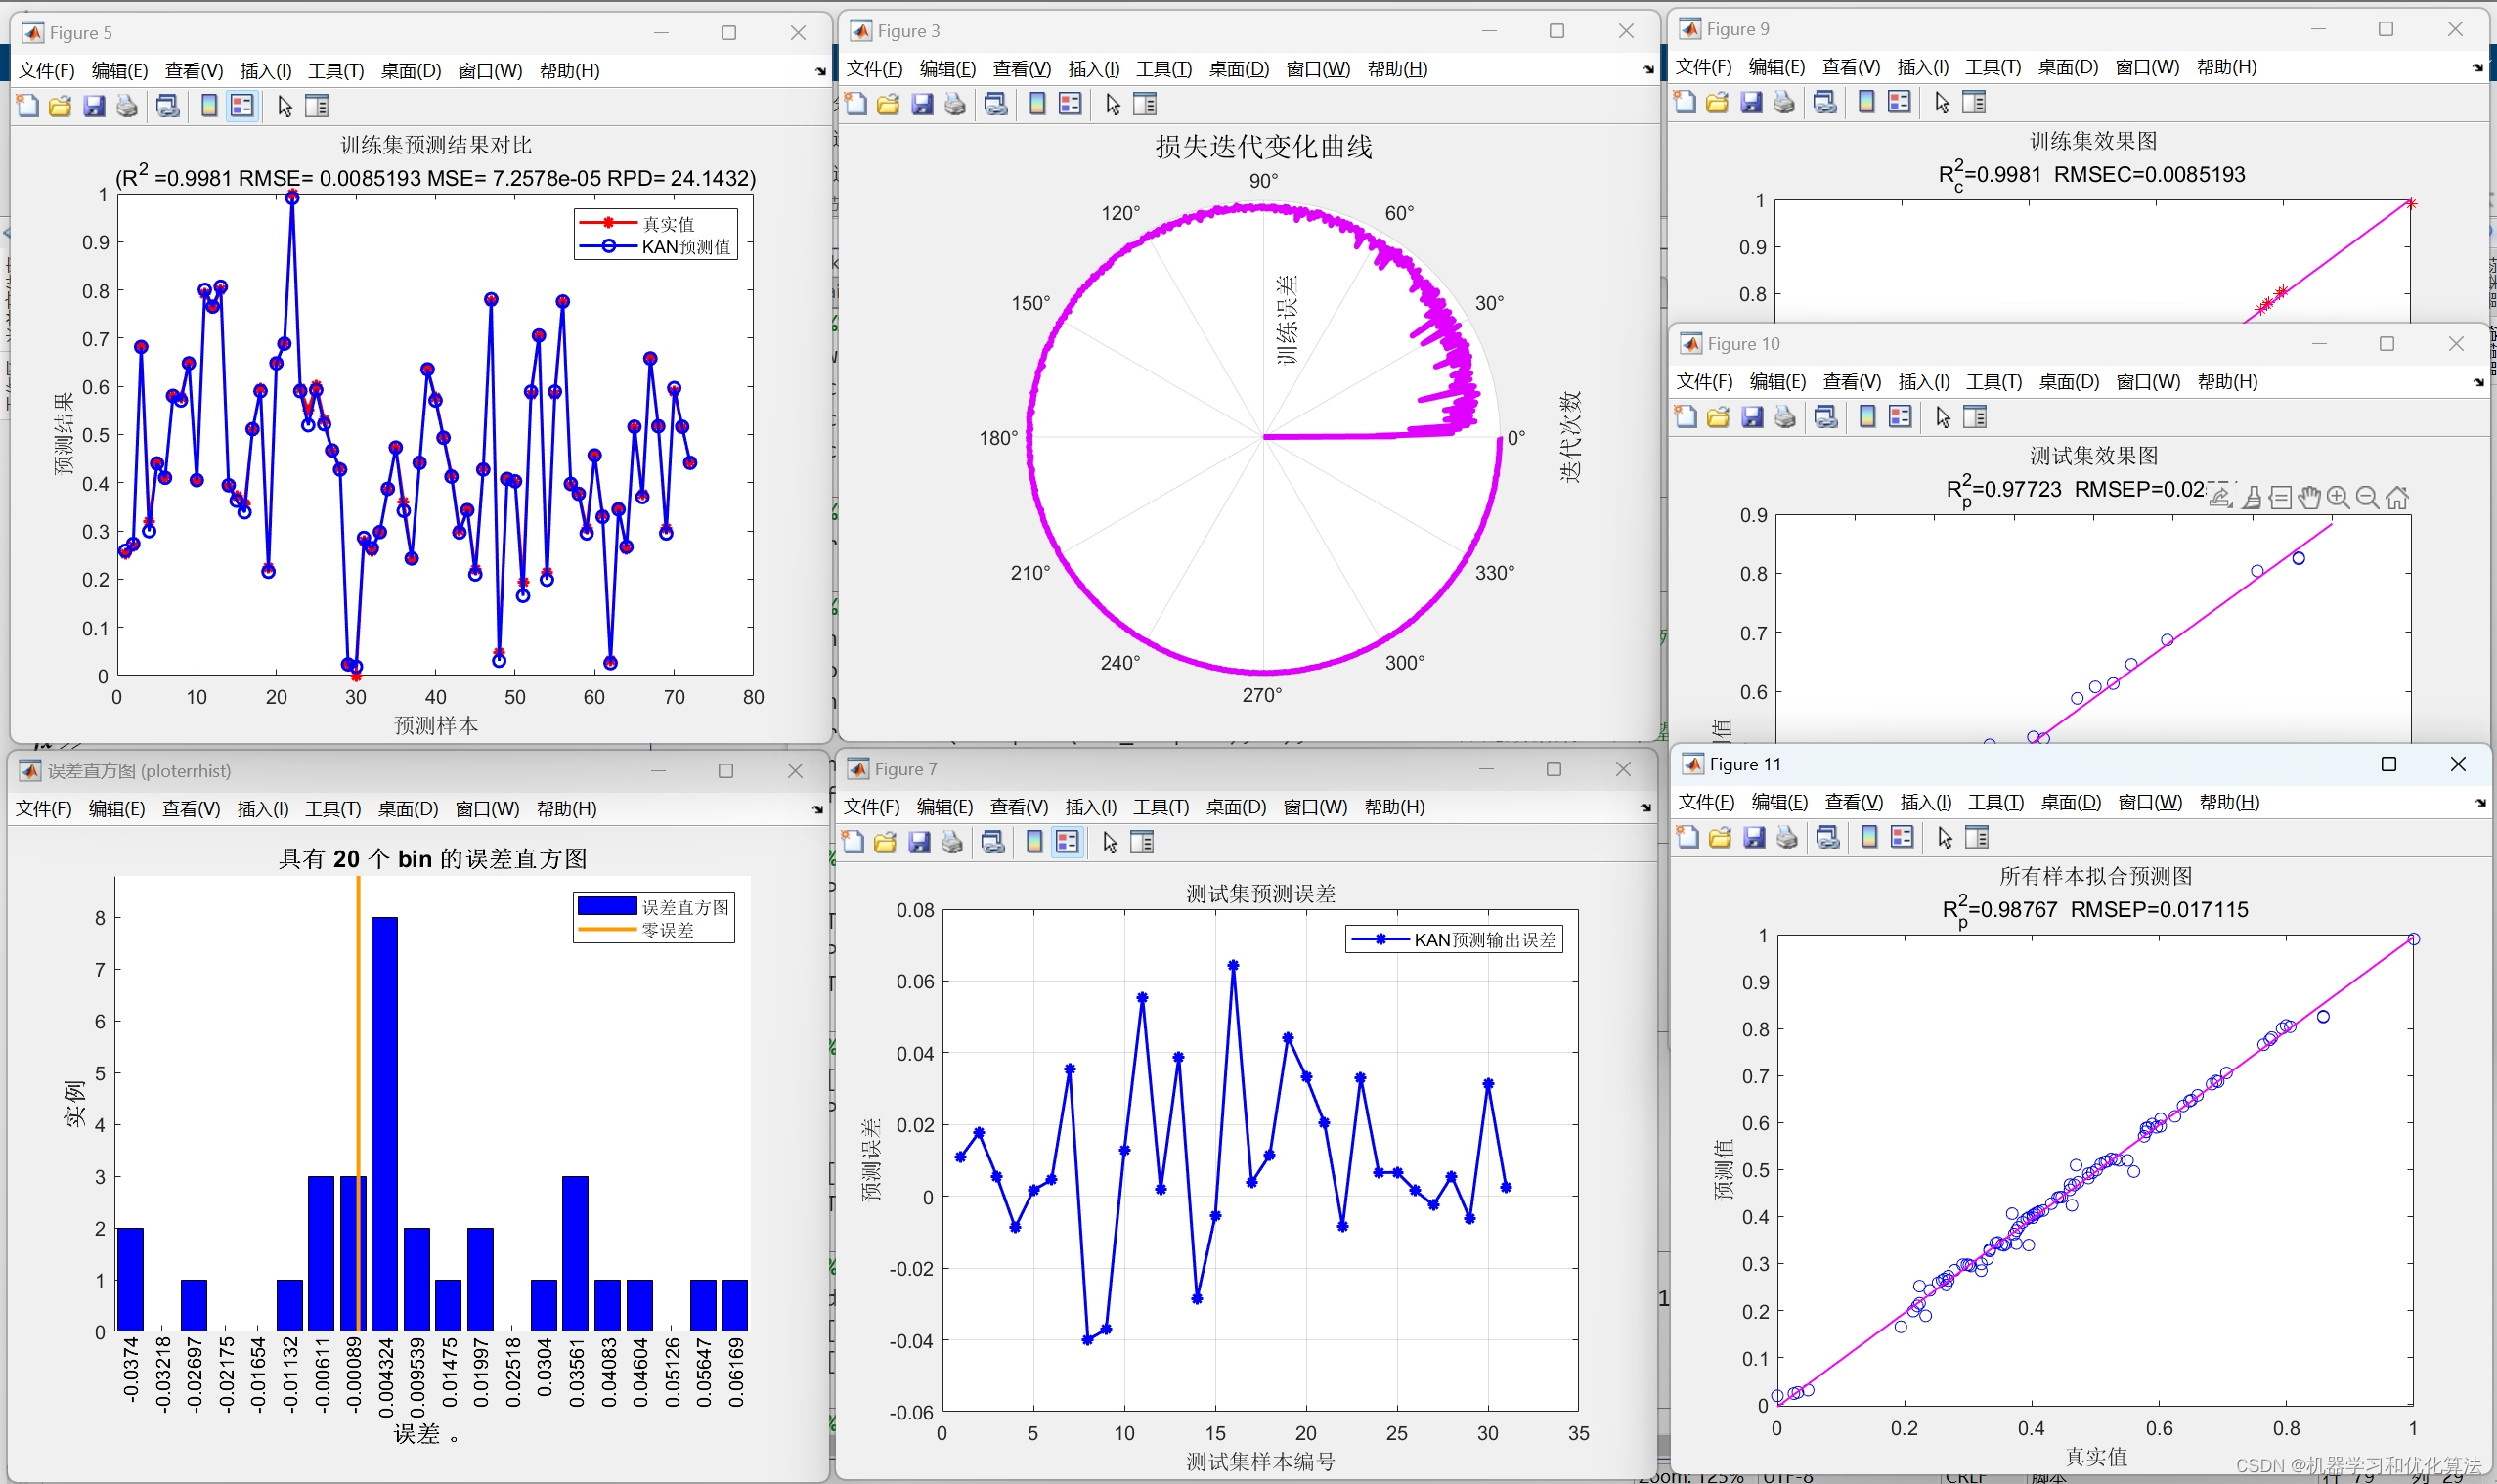Click dock arrow in error histogram window menu bar
Screen dimensions: 2497x1484
(x=817, y=810)
